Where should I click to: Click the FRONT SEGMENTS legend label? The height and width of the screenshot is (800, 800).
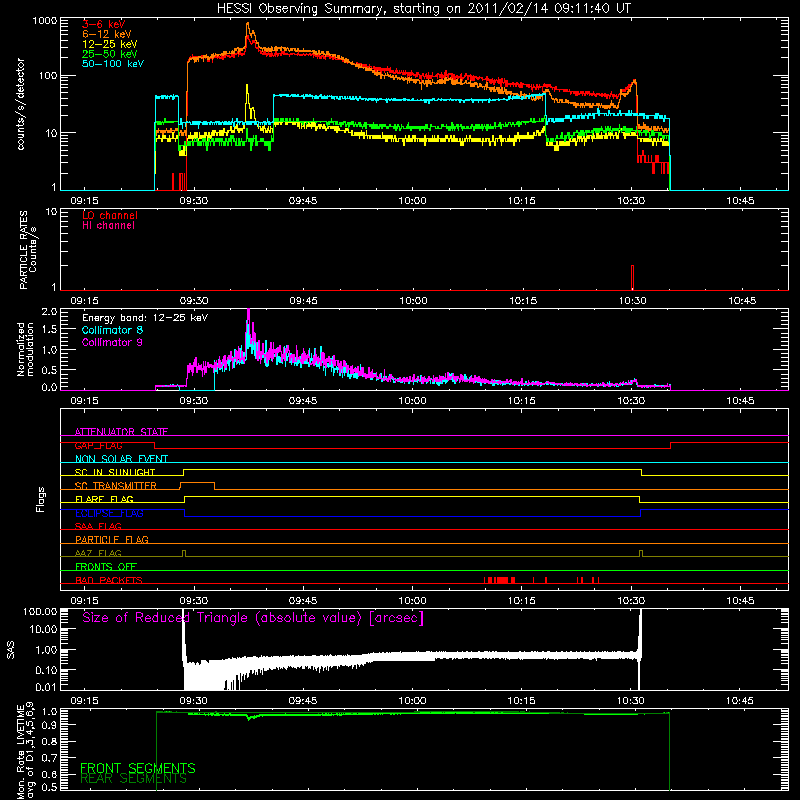(138, 768)
